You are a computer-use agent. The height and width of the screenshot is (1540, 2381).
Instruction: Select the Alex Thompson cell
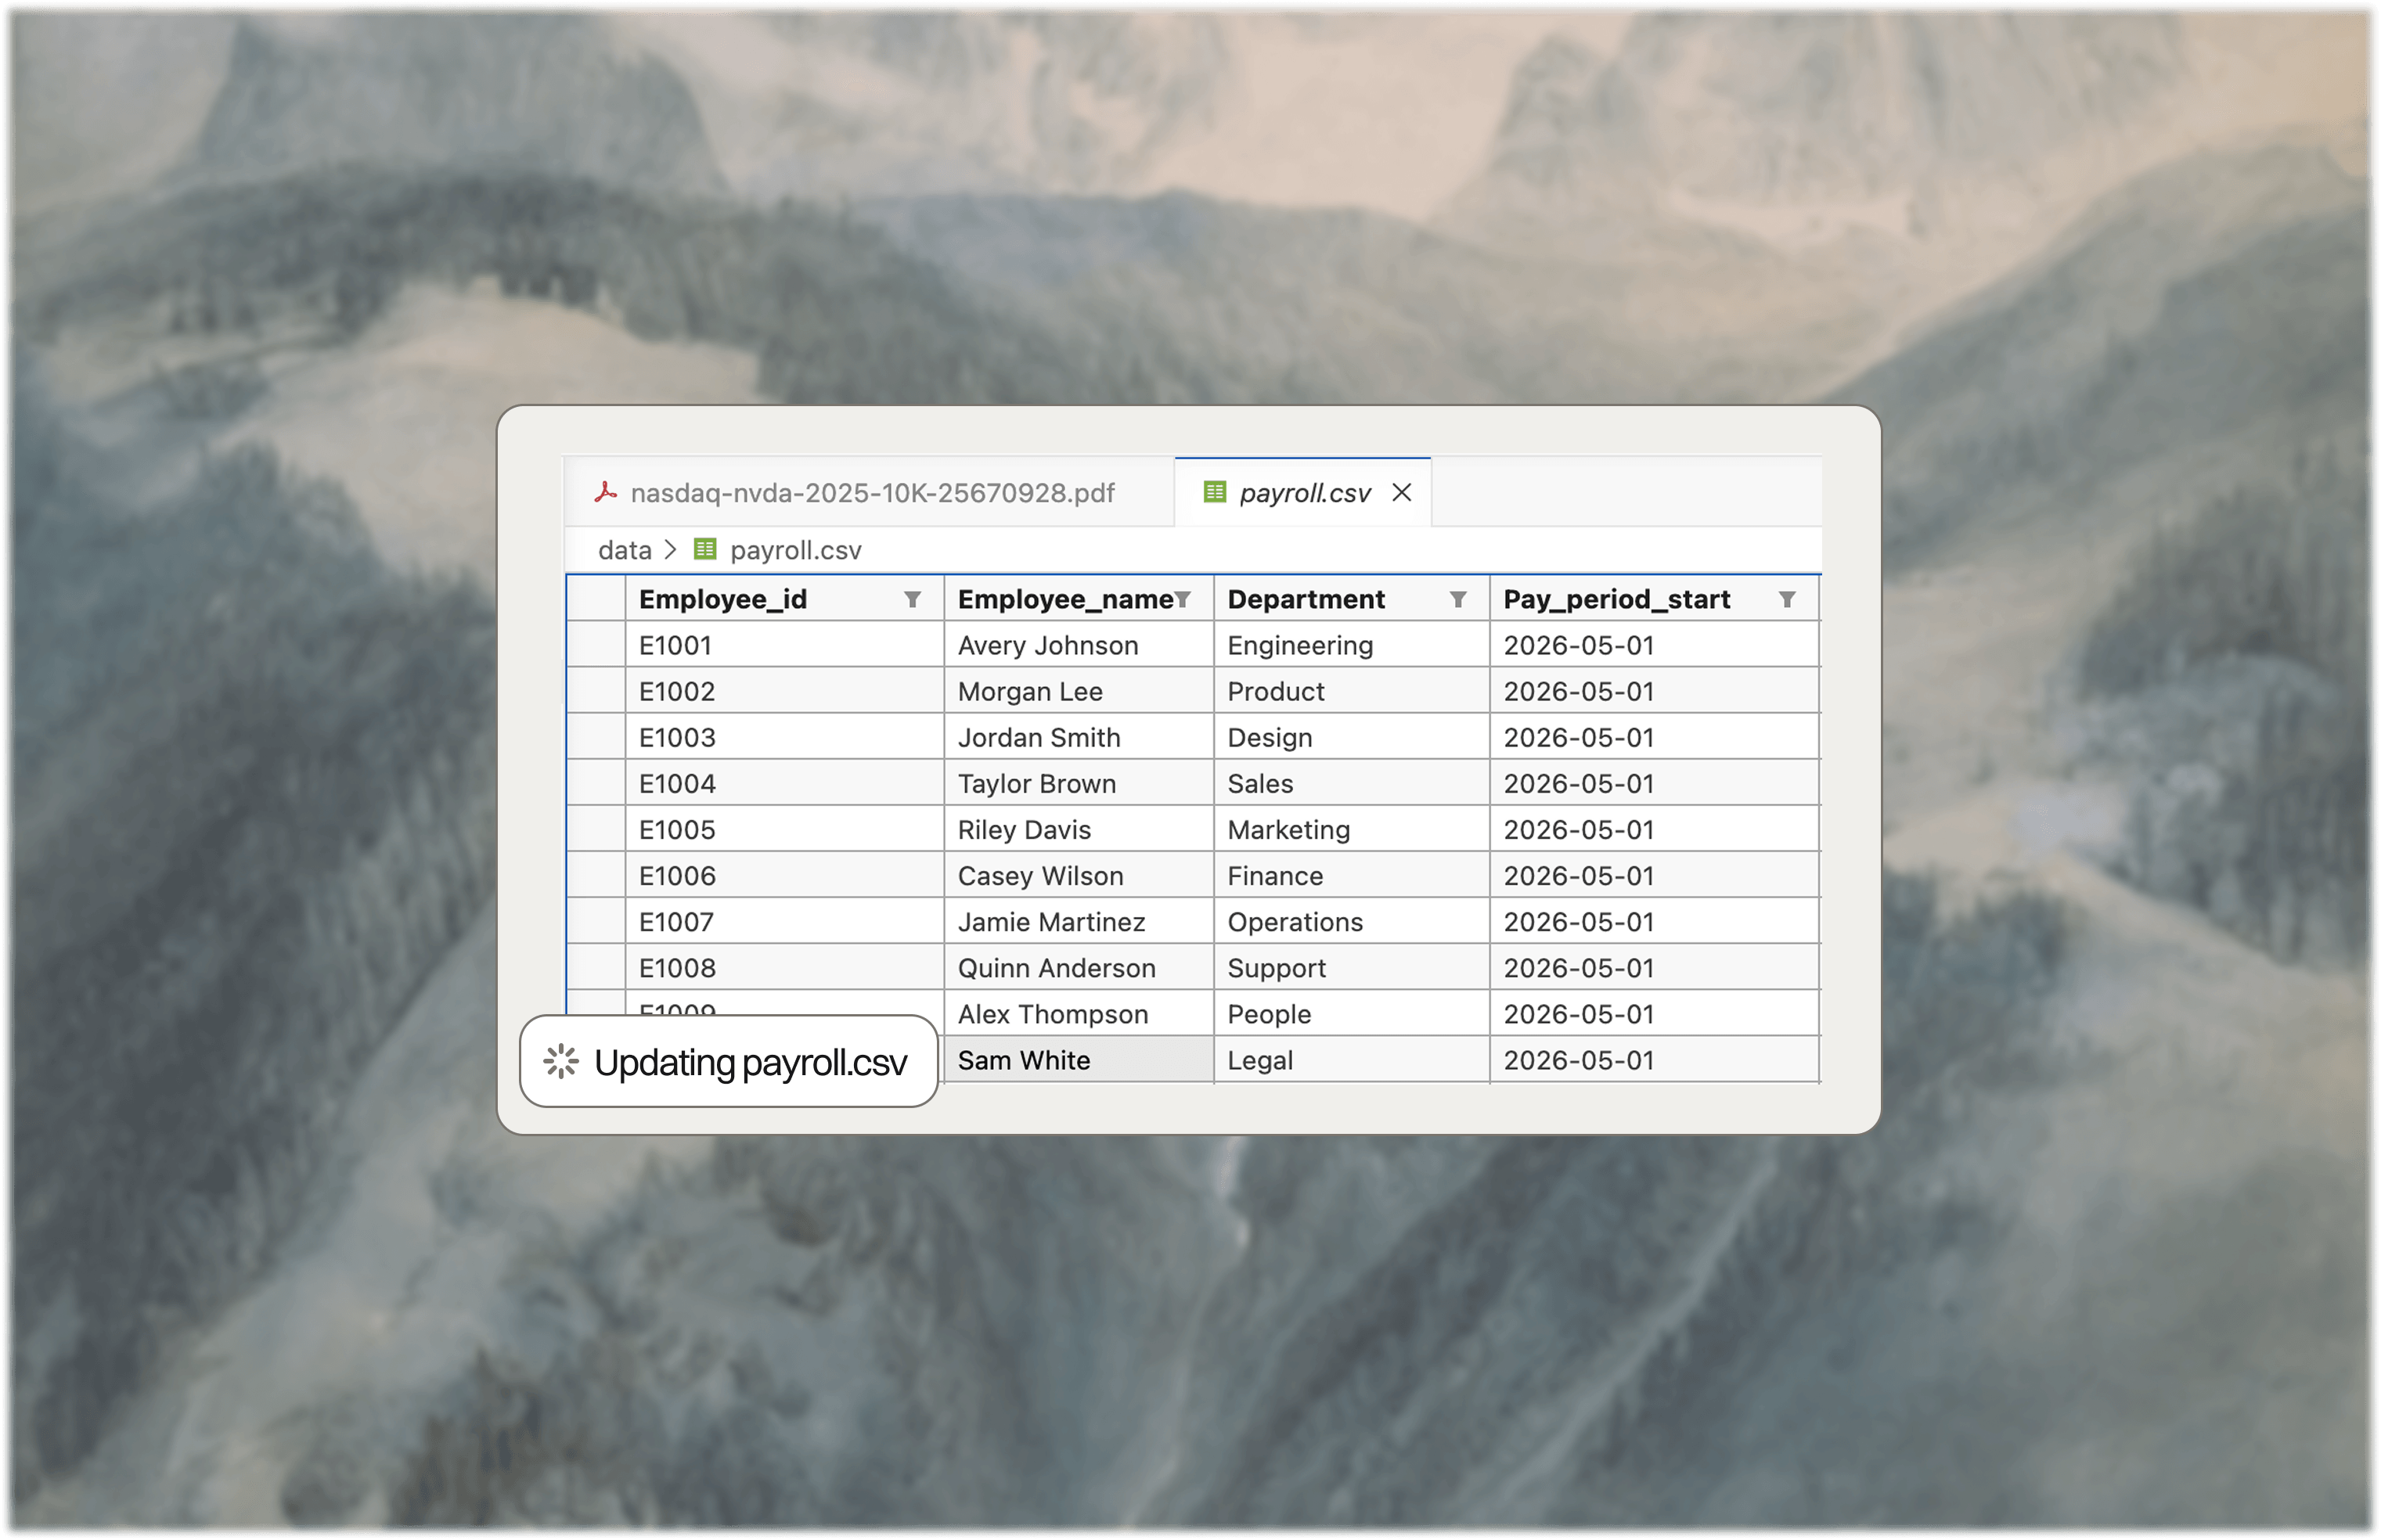(1079, 1013)
